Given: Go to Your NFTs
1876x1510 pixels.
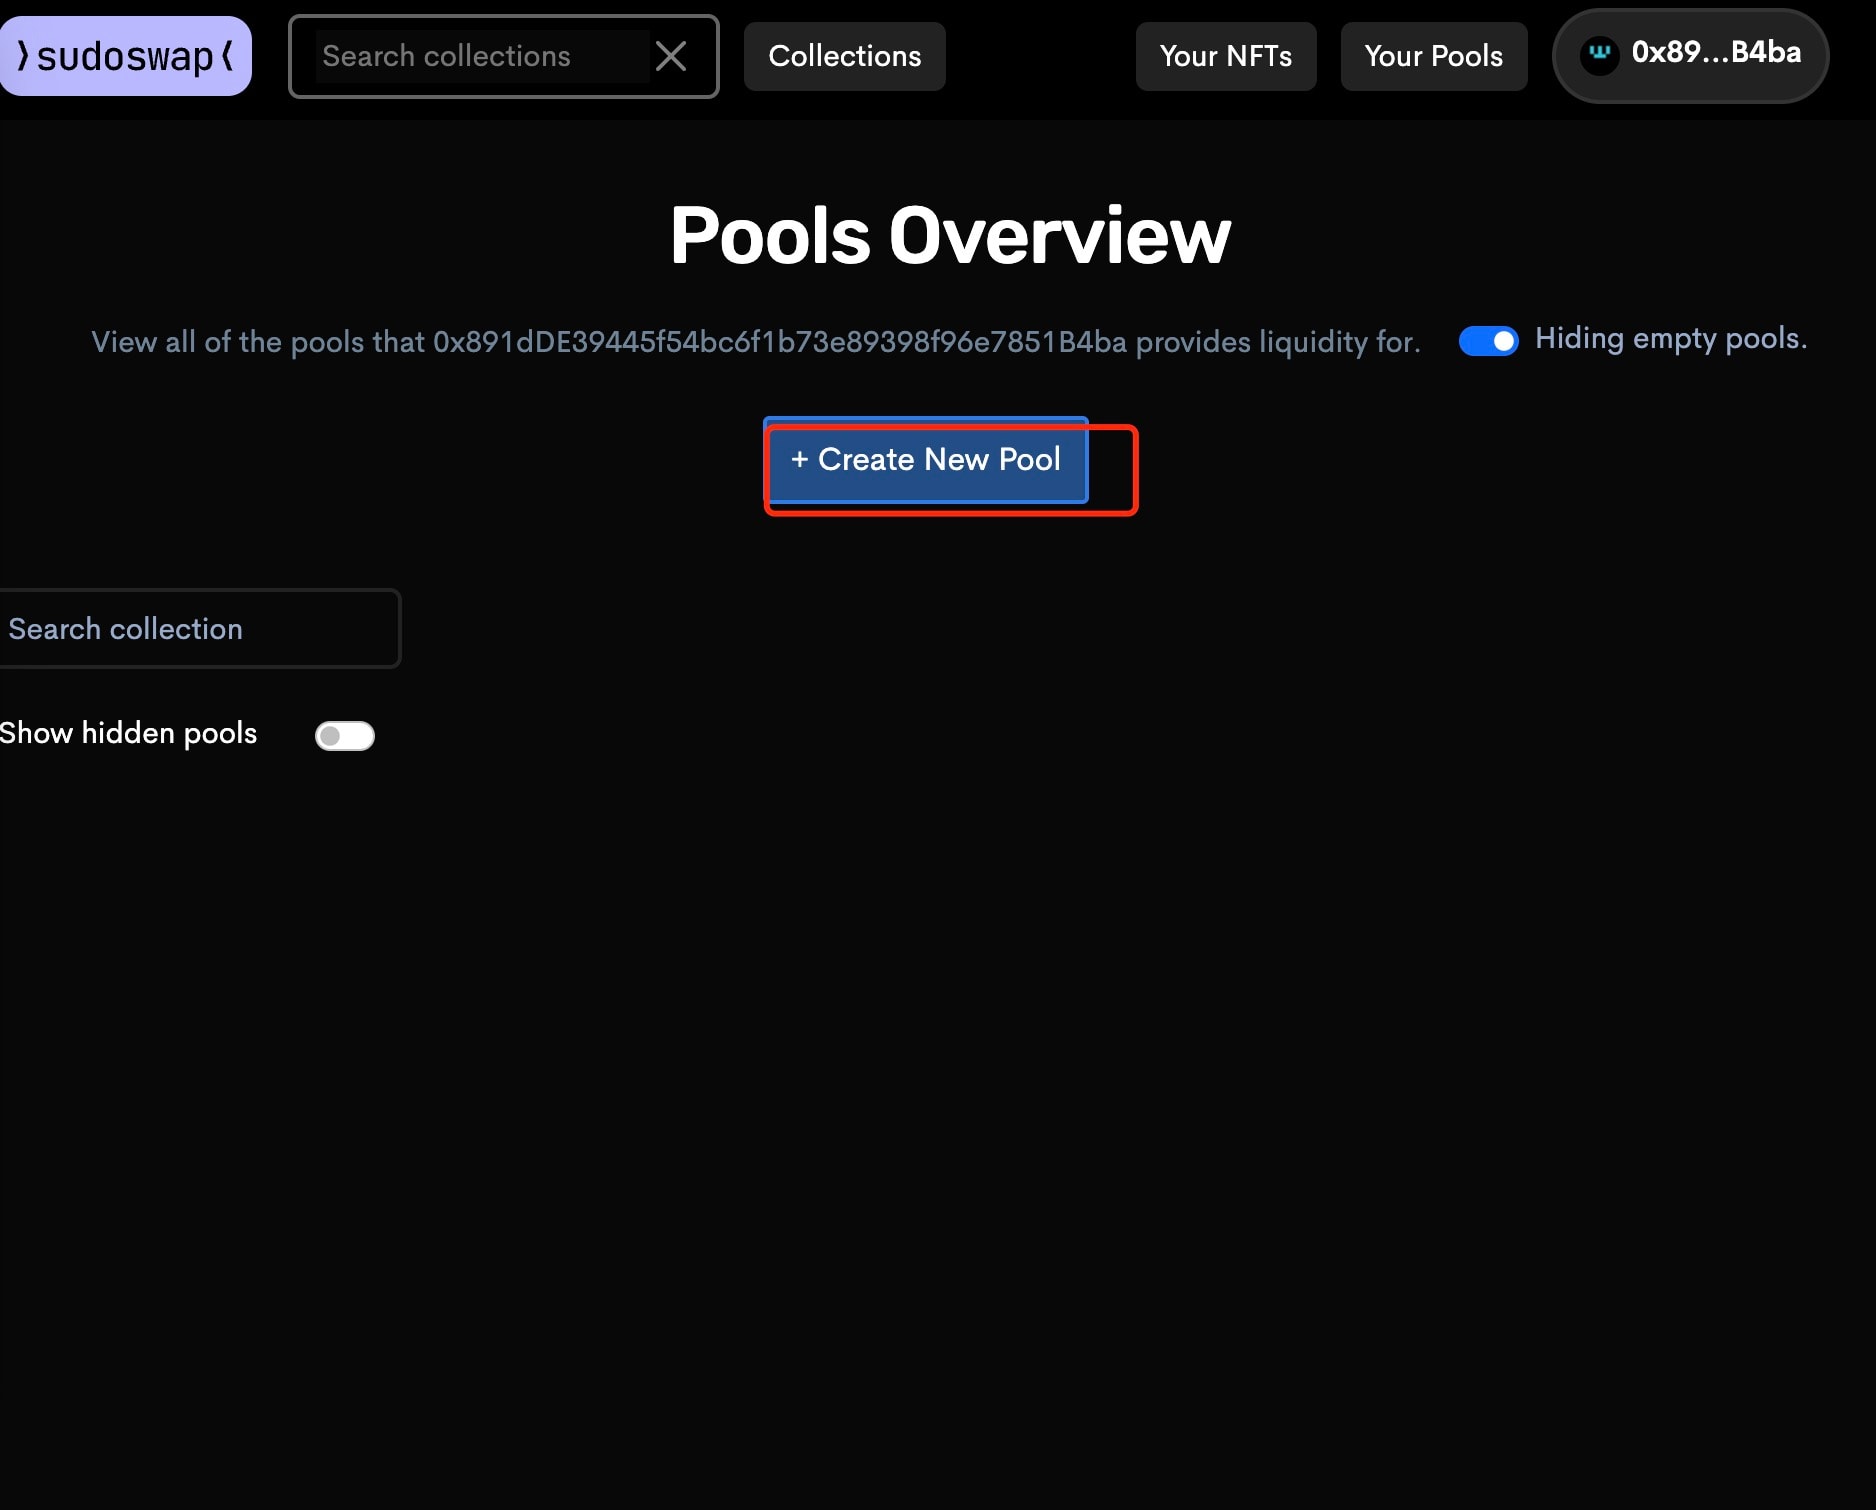Looking at the screenshot, I should coord(1225,56).
